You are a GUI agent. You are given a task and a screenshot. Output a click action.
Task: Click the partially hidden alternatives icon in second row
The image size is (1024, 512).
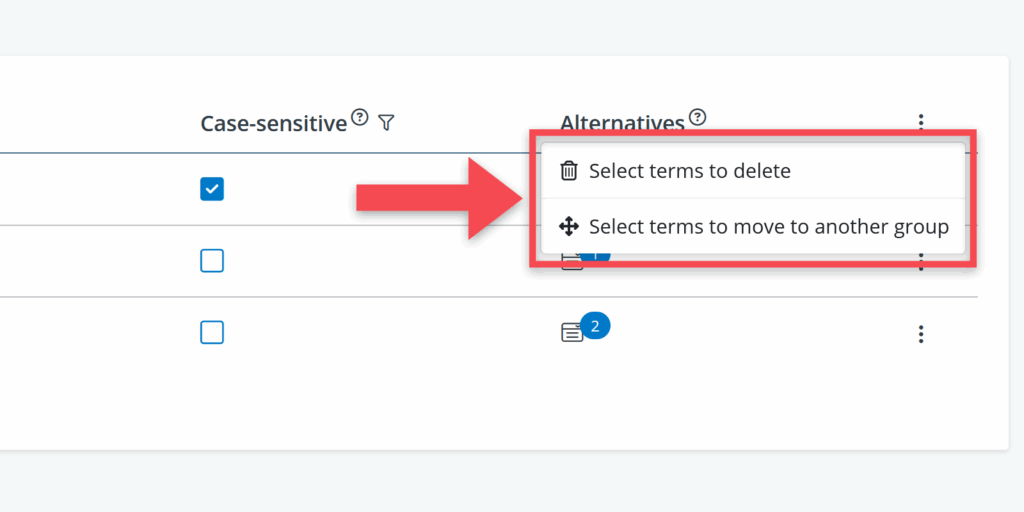coord(568,263)
